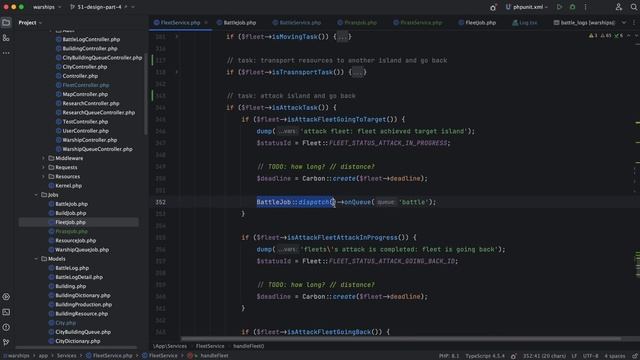The width and height of the screenshot is (640, 360).
Task: Open Search Everywhere magnifier
Action: click(x=633, y=7)
